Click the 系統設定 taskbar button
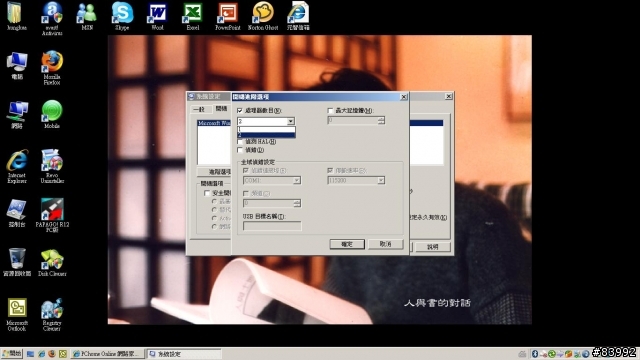This screenshot has width=640, height=360. pos(184,354)
